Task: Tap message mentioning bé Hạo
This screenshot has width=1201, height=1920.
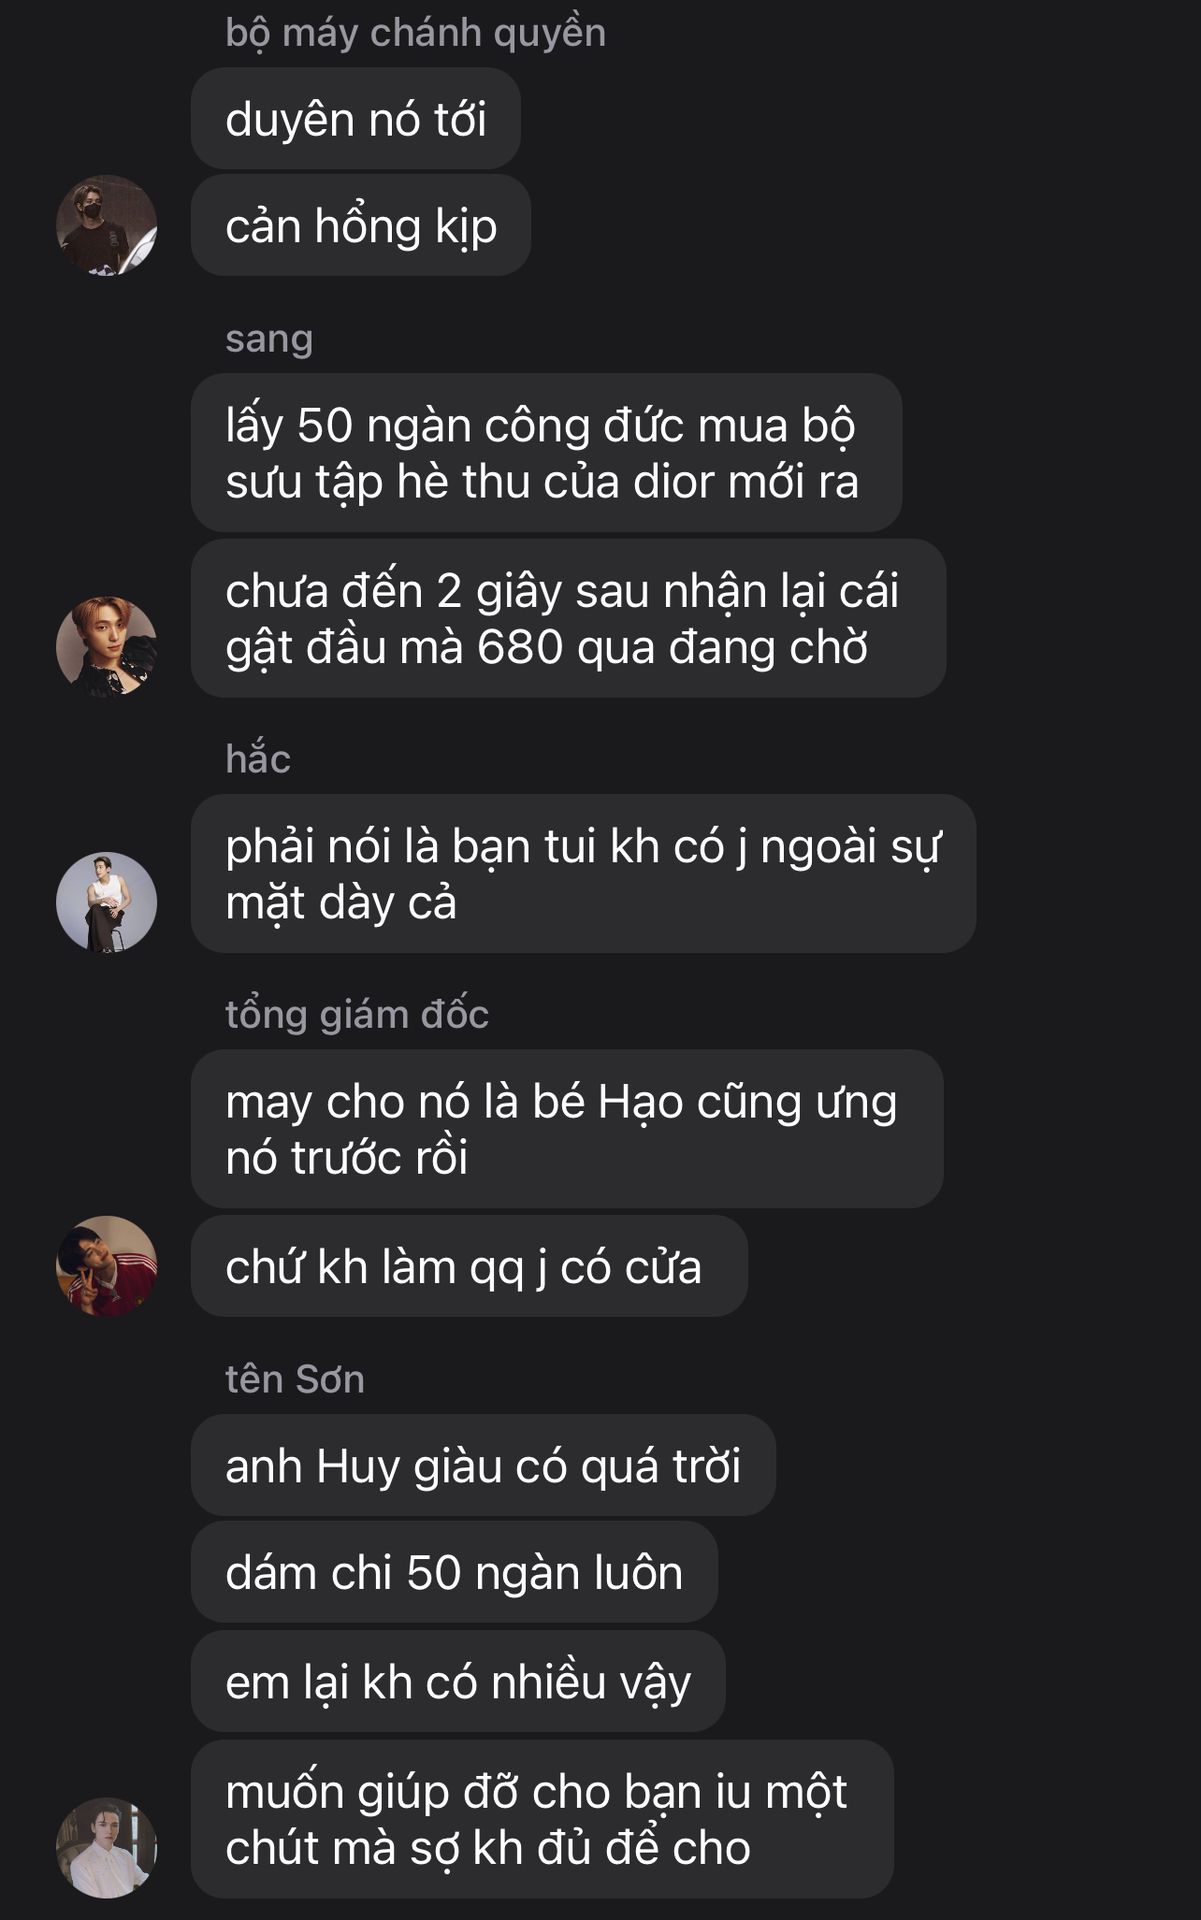Action: click(567, 1129)
